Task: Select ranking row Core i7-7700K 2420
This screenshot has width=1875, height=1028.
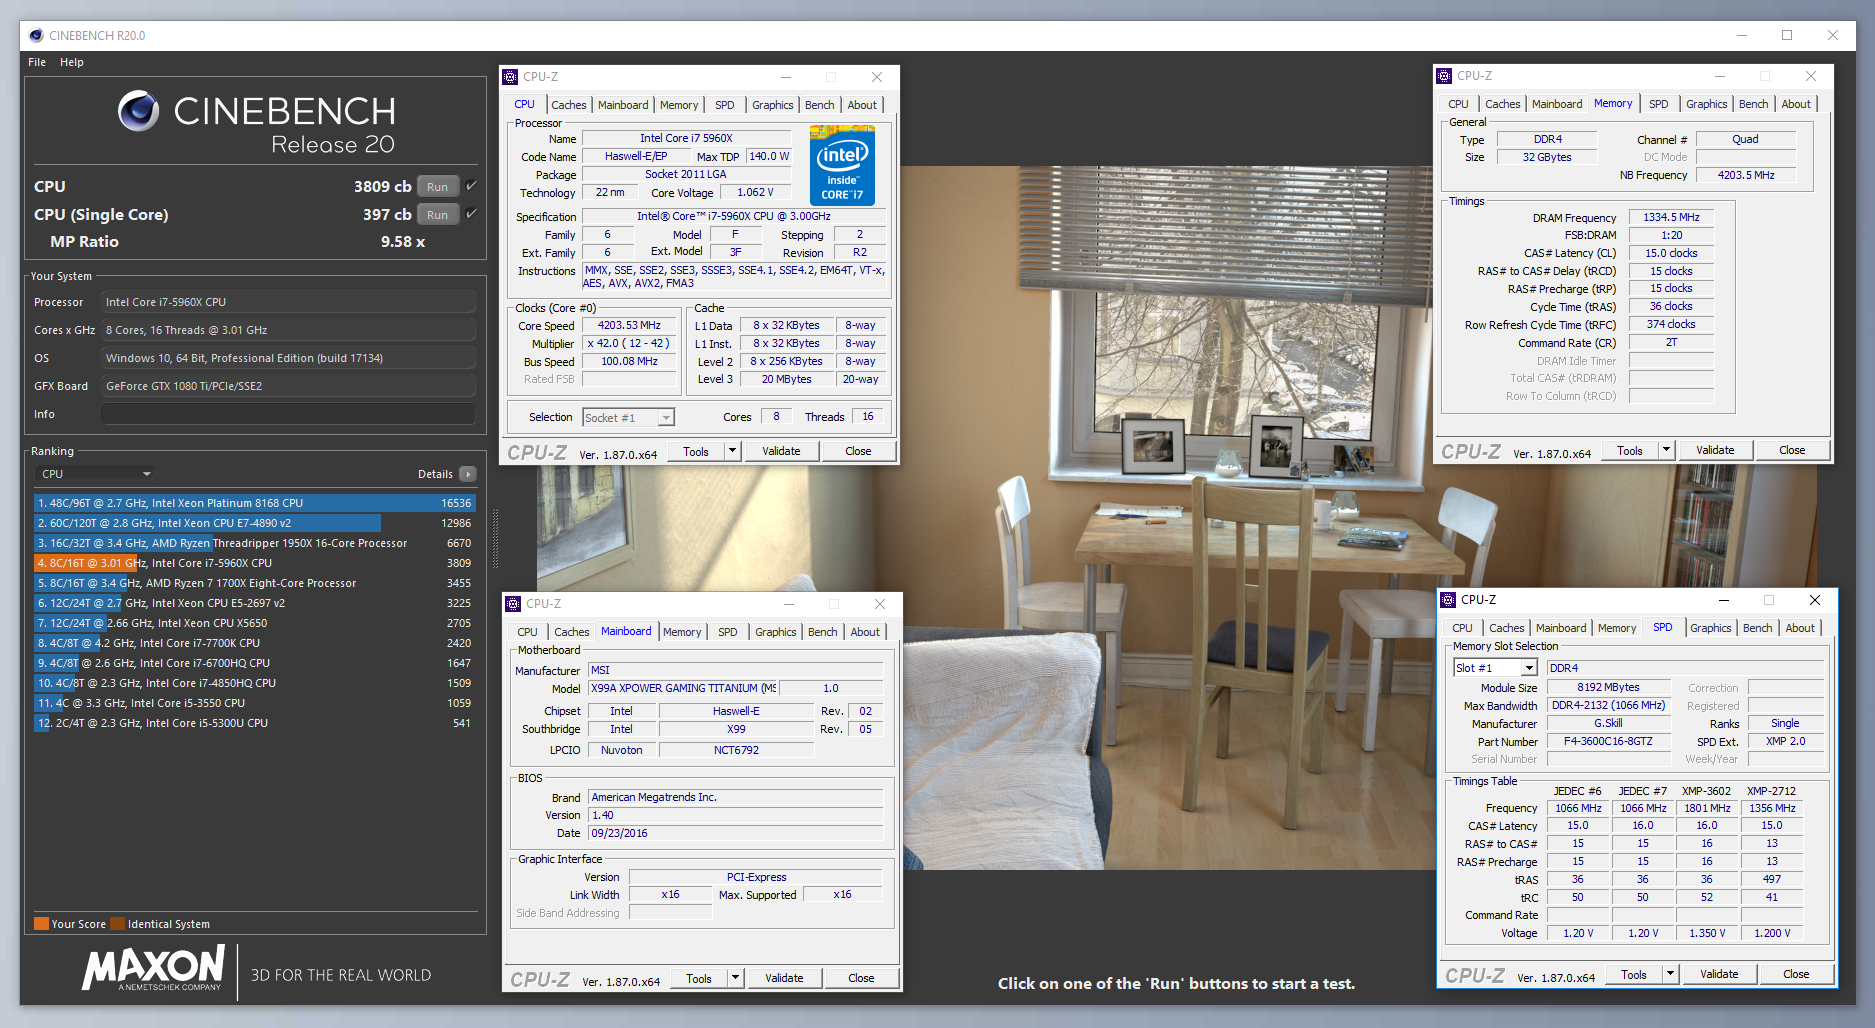Action: pyautogui.click(x=255, y=643)
